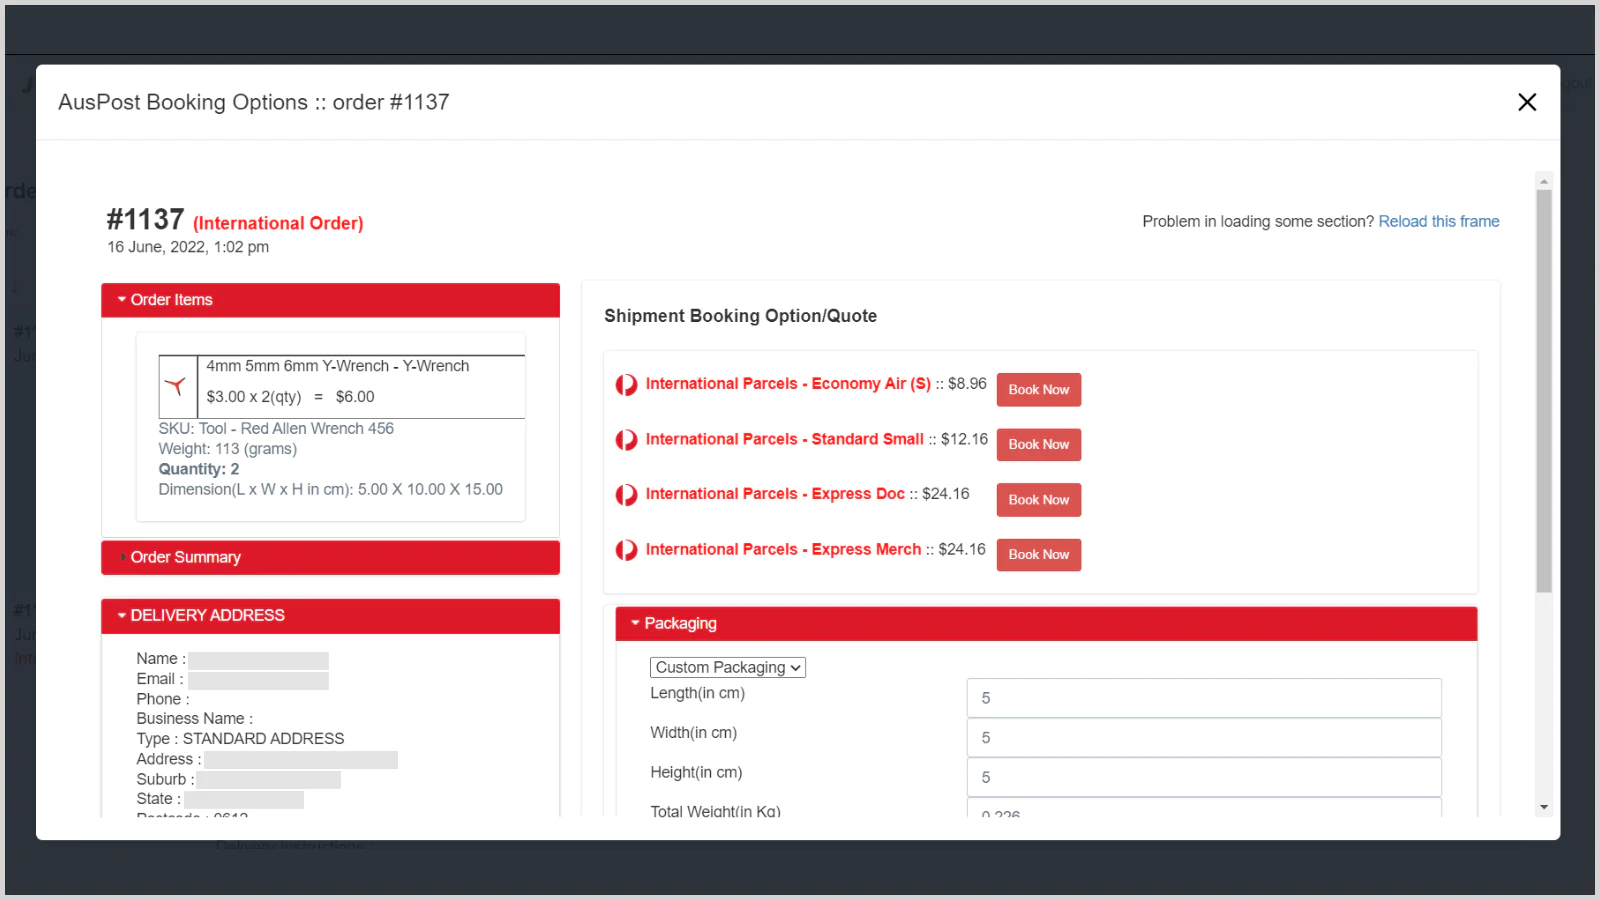Collapse the DELIVERY ADDRESS section
The image size is (1600, 900).
point(330,616)
